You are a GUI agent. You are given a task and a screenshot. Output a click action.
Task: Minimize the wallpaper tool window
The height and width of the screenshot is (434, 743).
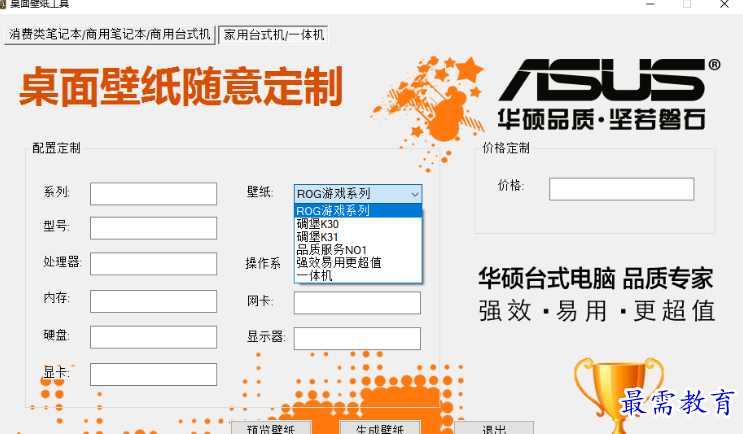tap(650, 4)
